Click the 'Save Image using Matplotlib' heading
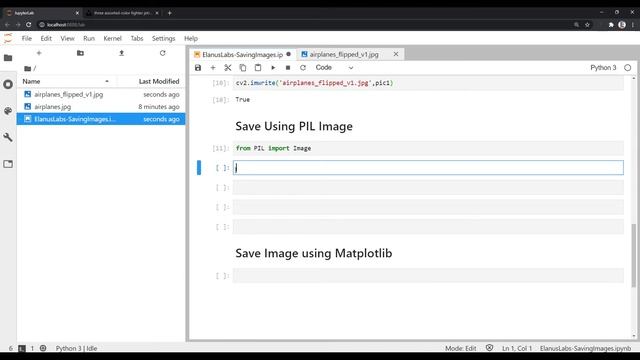640x360 pixels. click(313, 253)
